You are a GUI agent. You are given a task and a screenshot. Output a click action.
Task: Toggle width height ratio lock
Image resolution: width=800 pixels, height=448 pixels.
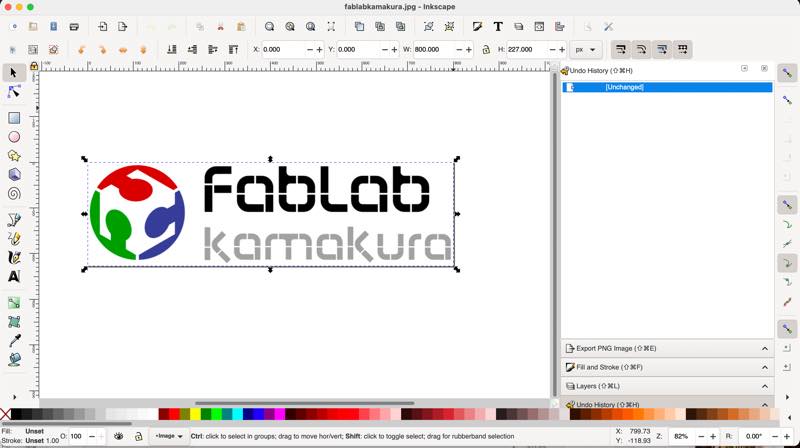tap(486, 49)
